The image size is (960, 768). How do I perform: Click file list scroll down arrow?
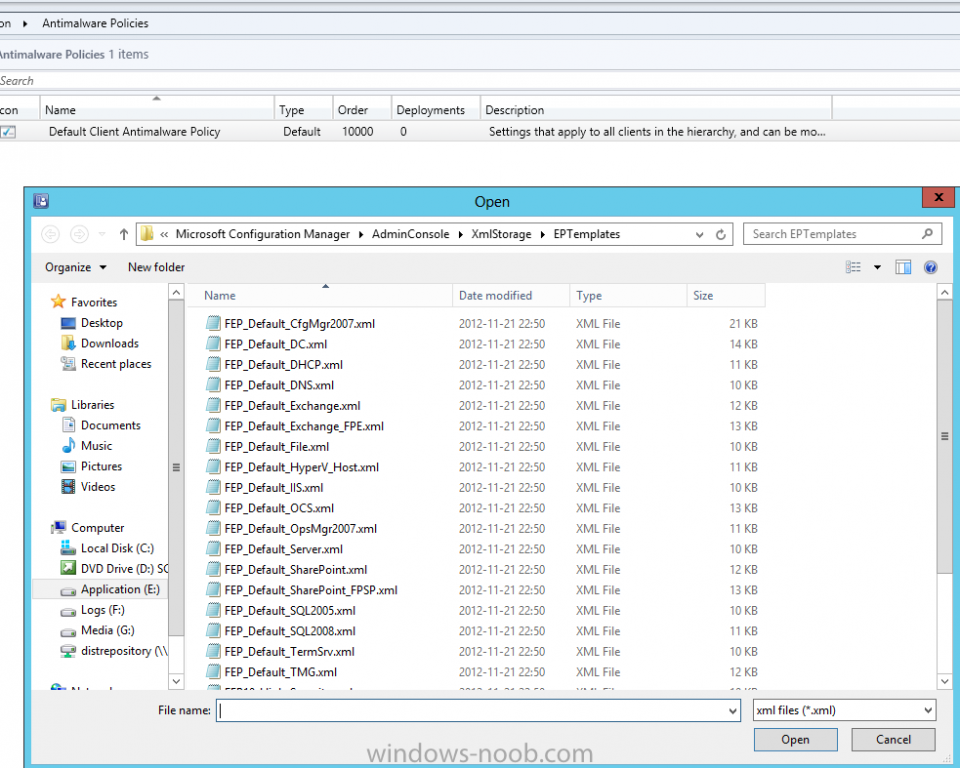(x=944, y=680)
